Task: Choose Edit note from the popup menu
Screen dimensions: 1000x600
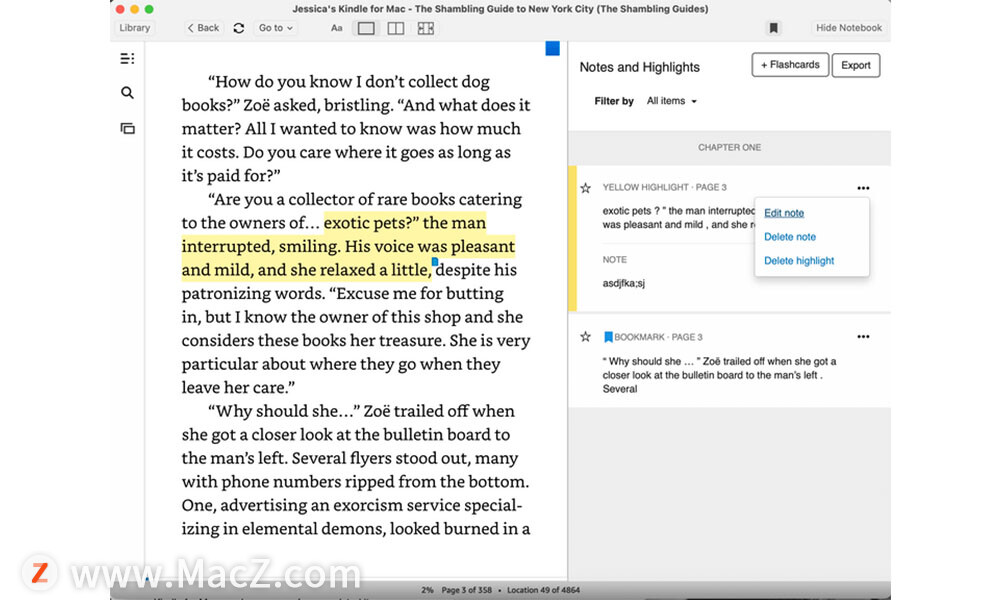Action: (x=784, y=213)
